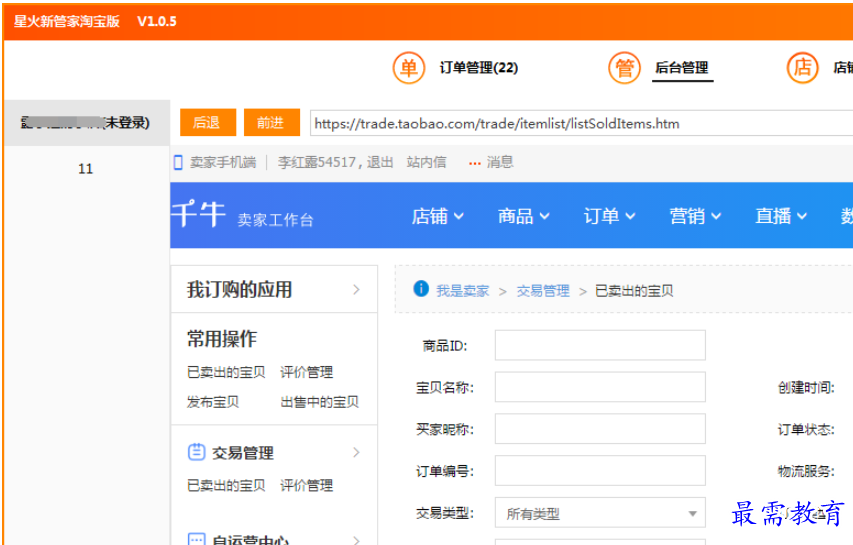Open 已卖出的宝贝 under 交易管理
853x545 pixels.
coord(226,485)
